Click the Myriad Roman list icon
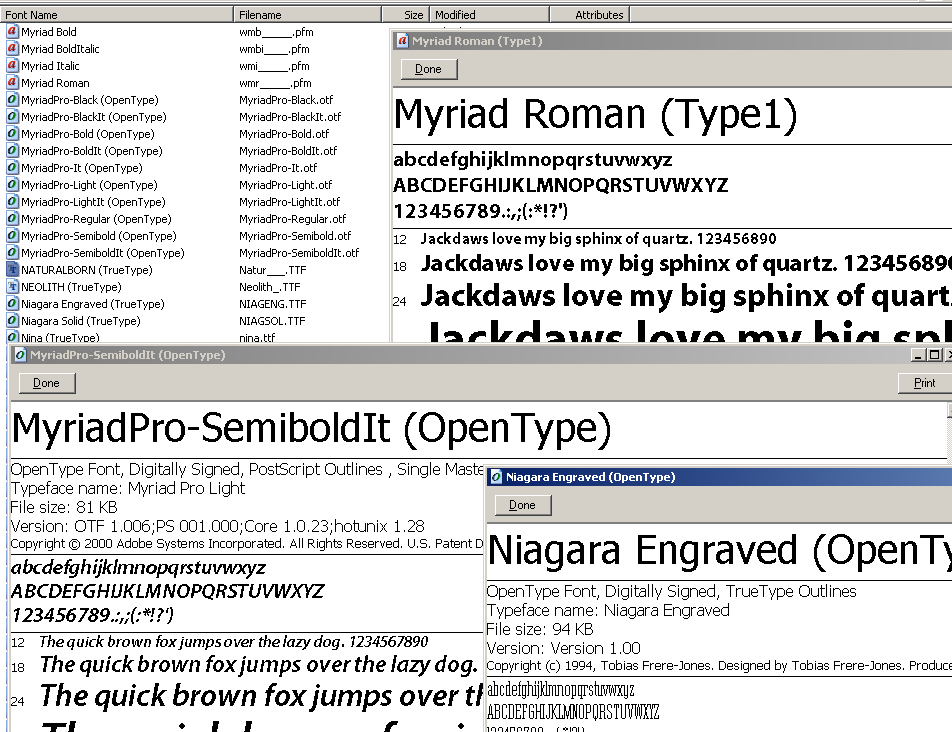Screen dimensions: 952x732 [12, 83]
